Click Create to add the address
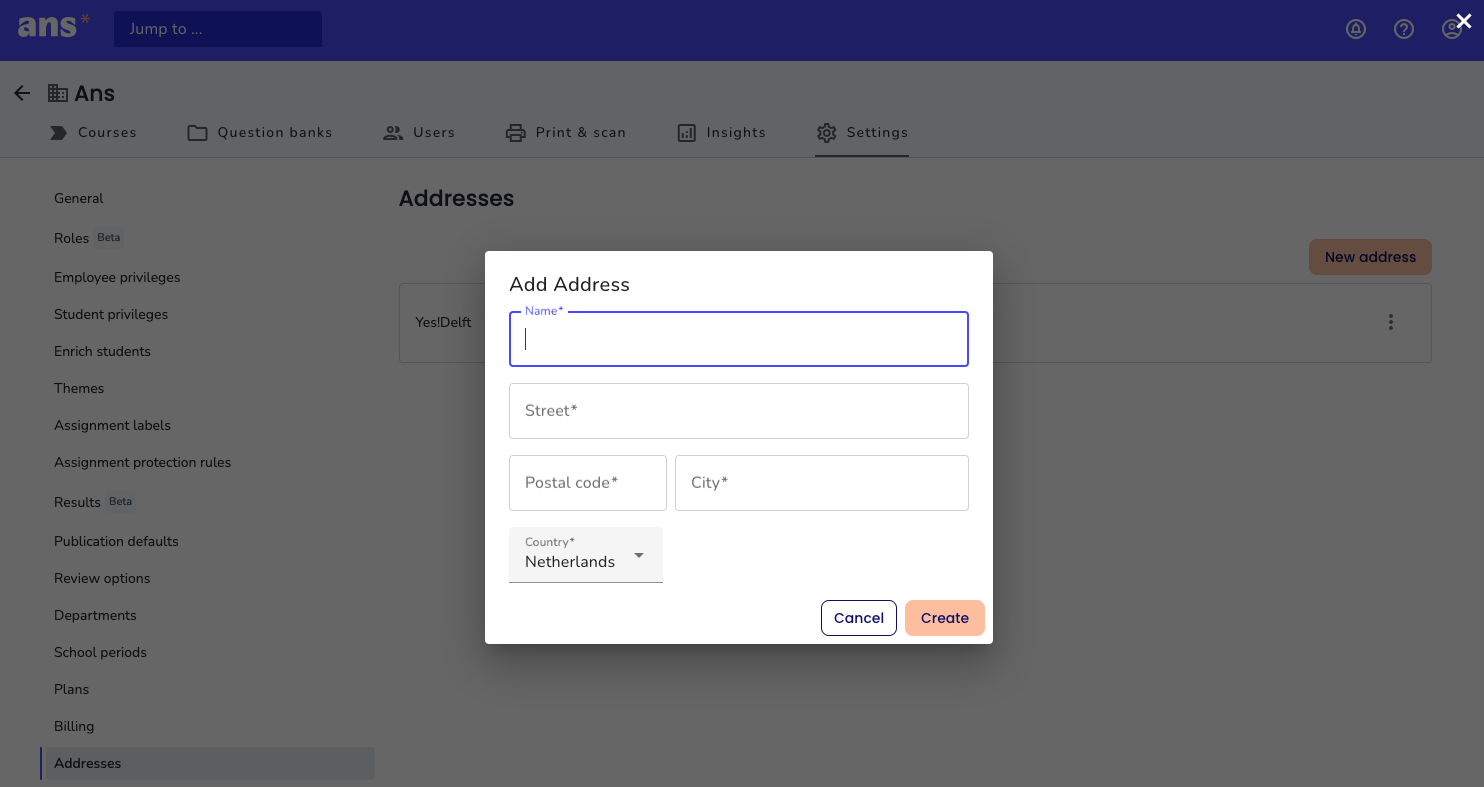The height and width of the screenshot is (787, 1484). pos(945,618)
